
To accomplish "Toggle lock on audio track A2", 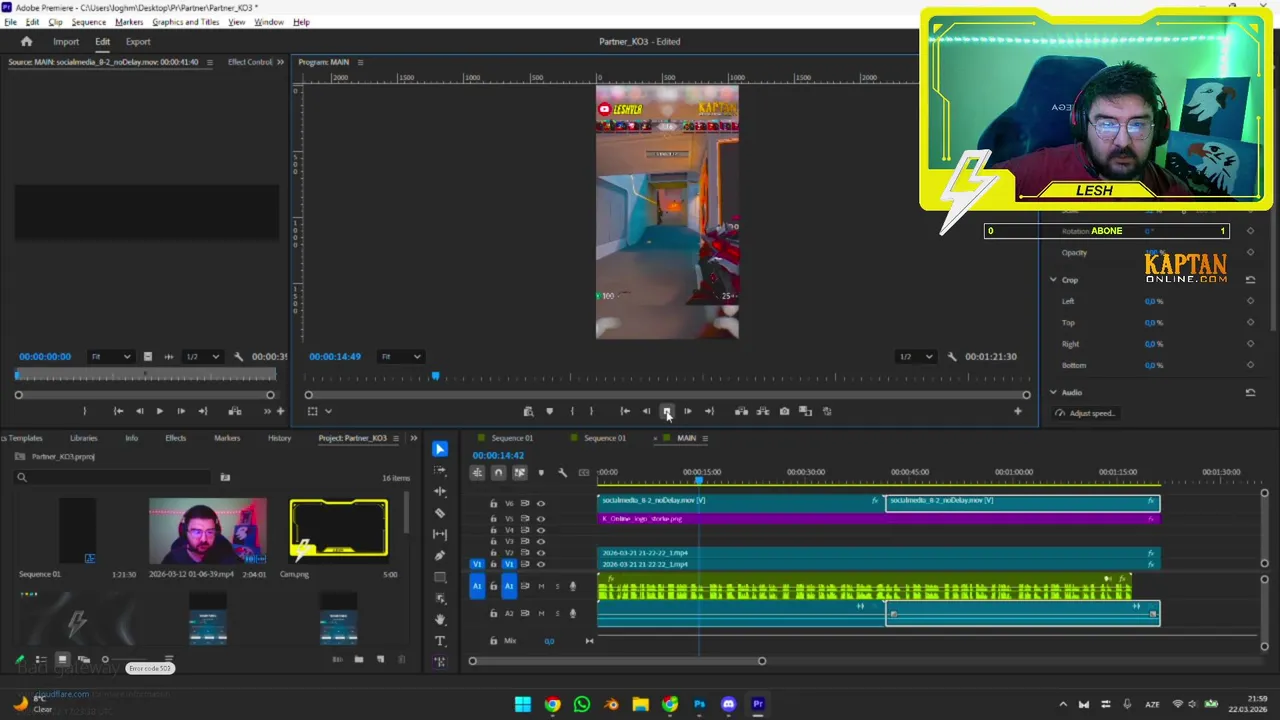I will (x=493, y=613).
